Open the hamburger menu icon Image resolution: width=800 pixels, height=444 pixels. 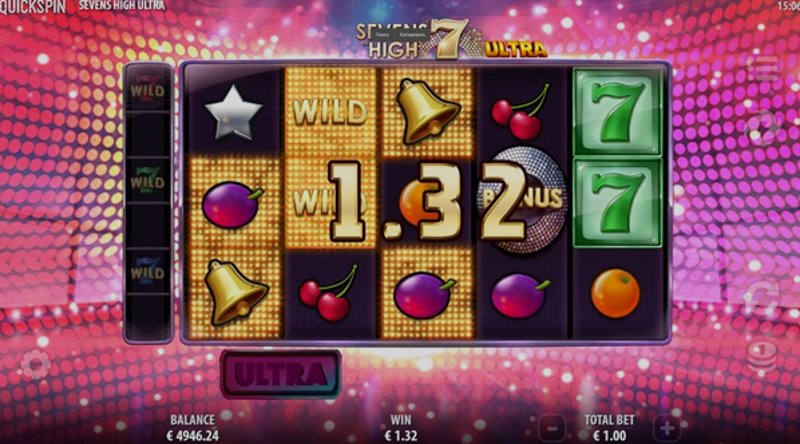764,67
